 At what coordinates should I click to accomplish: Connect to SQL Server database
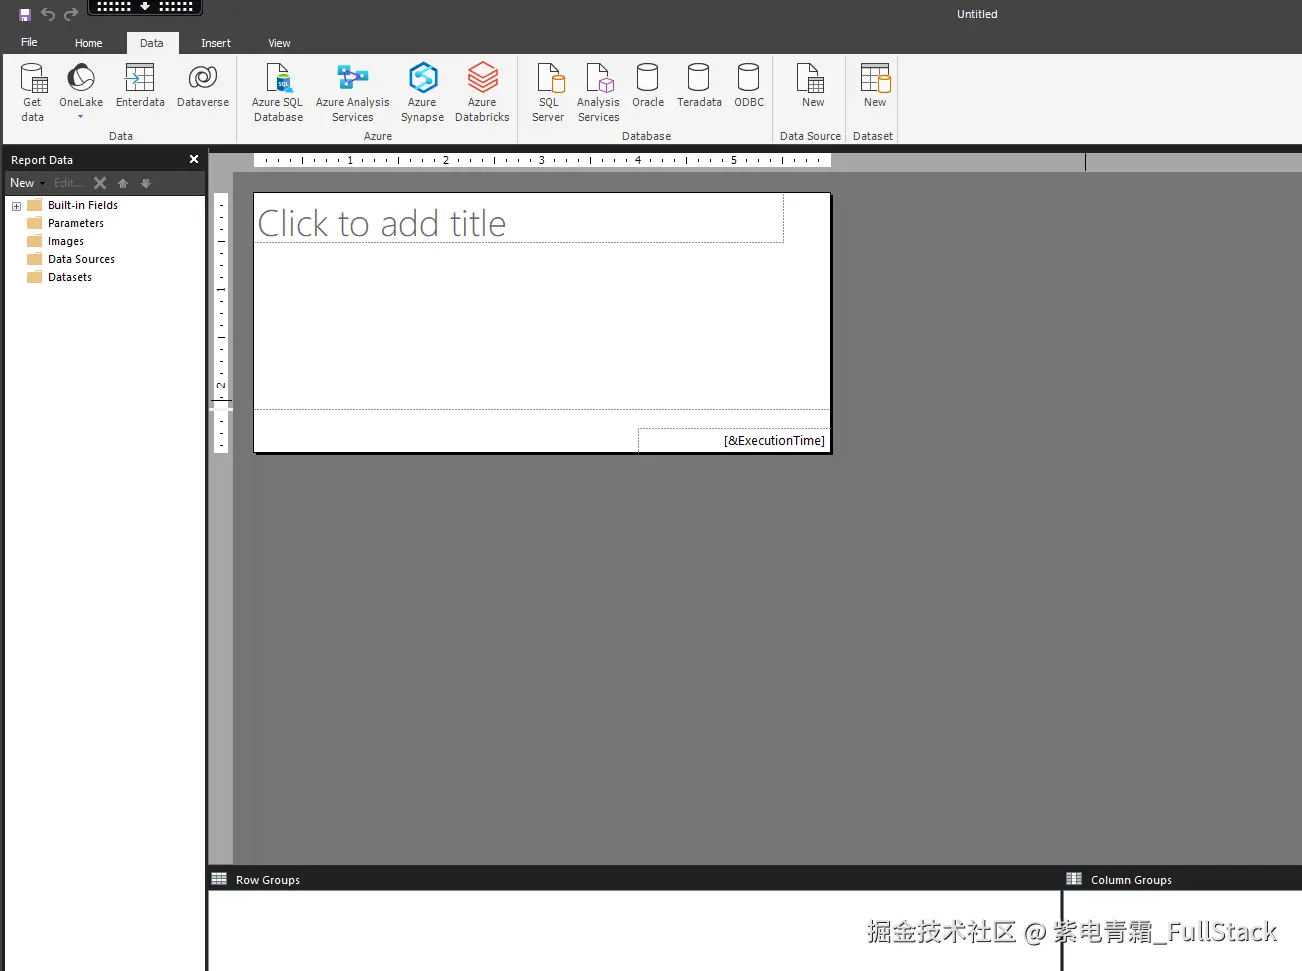coord(549,92)
